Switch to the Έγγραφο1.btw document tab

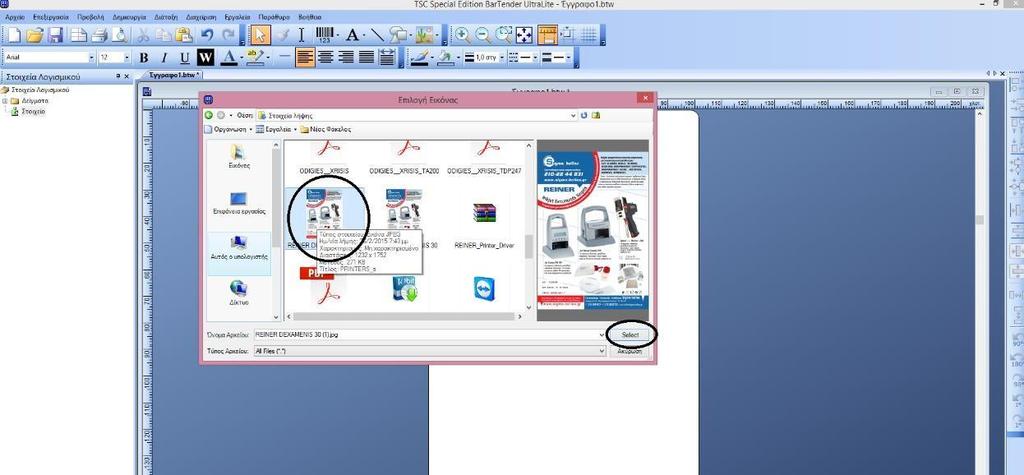[x=174, y=76]
